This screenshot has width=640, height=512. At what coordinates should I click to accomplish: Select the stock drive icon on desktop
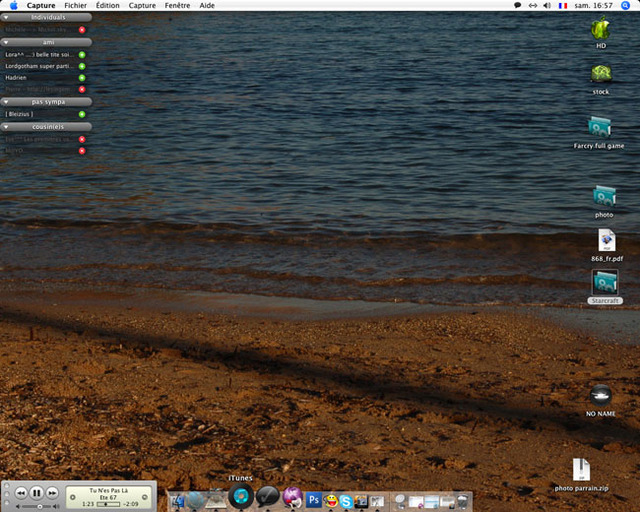[601, 74]
